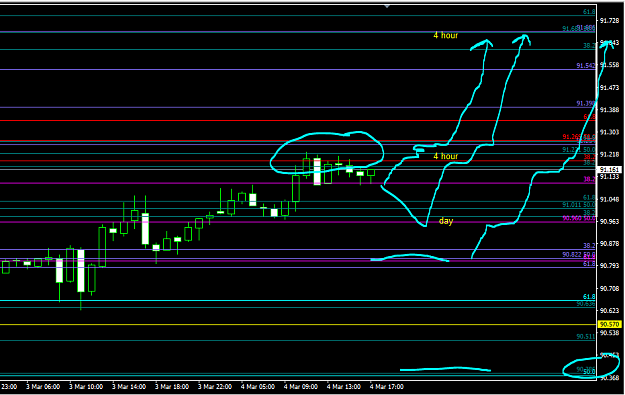Viewport: 625px width, 395px height.
Task: Click the 91.133 price axis label
Action: [609, 177]
